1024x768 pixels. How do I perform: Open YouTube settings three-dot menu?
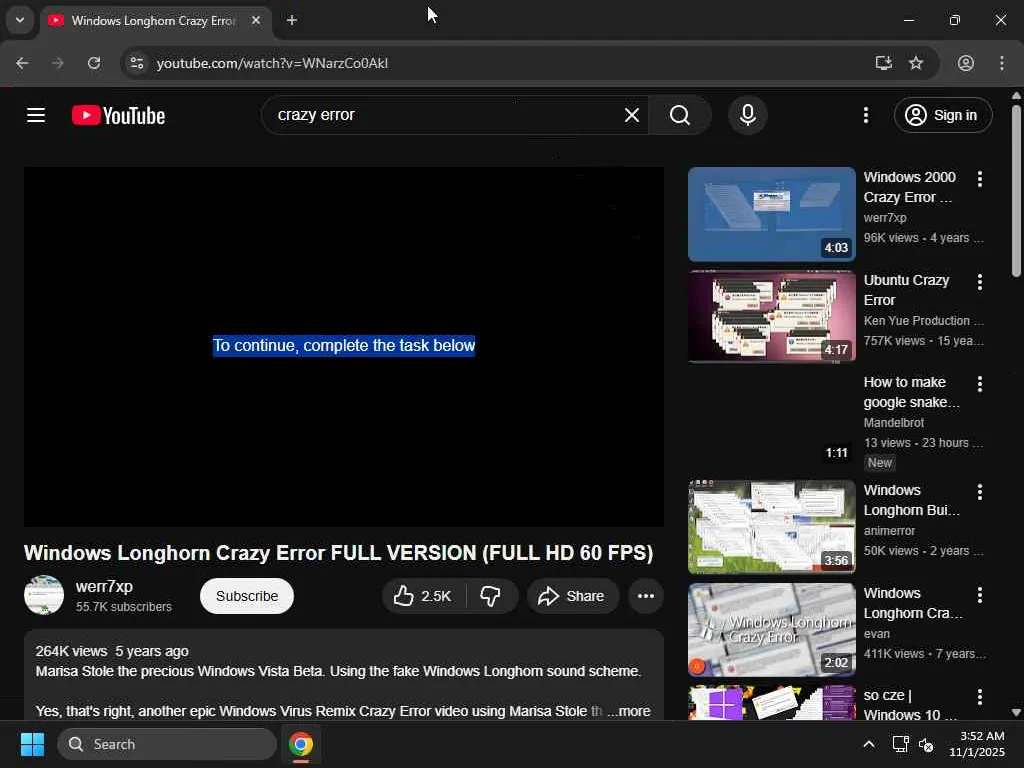pyautogui.click(x=866, y=116)
